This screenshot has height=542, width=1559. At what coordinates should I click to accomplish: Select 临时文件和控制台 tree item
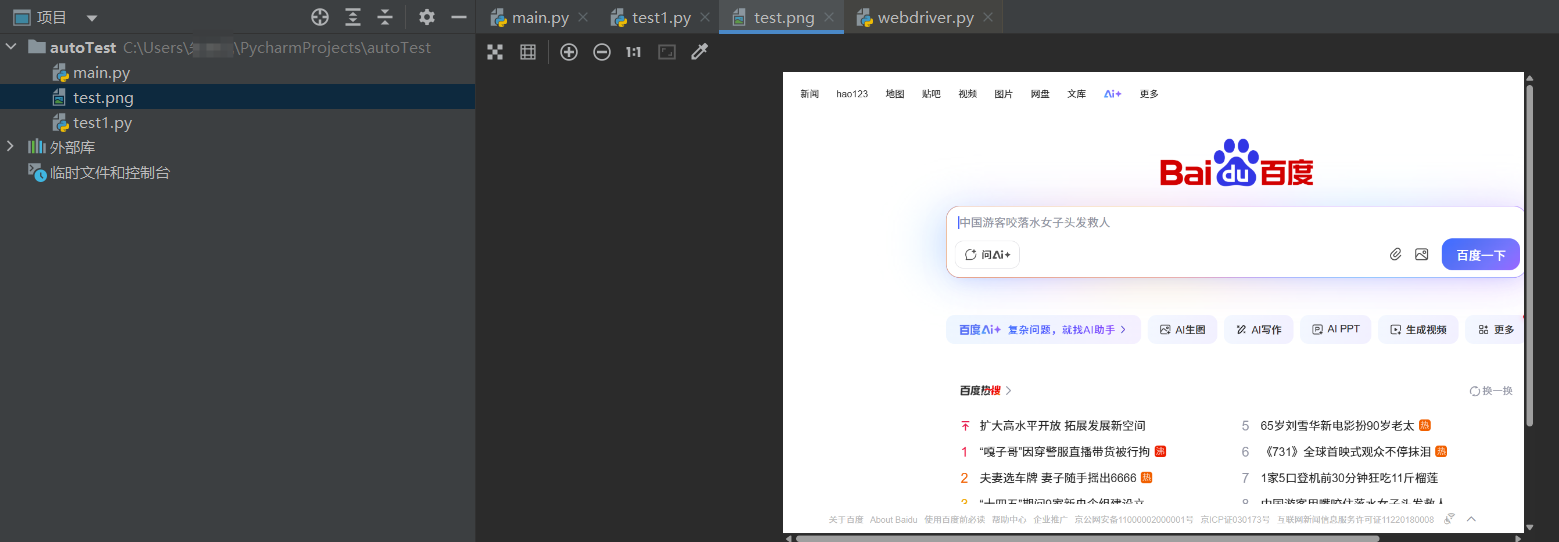pyautogui.click(x=110, y=173)
